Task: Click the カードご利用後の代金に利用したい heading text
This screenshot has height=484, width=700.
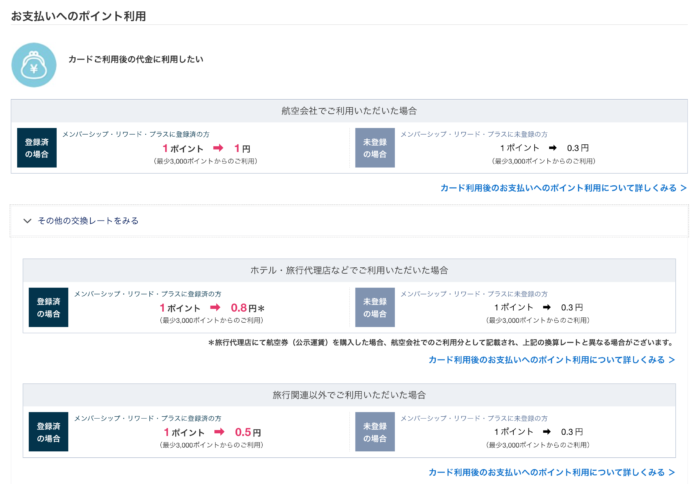Action: (136, 59)
